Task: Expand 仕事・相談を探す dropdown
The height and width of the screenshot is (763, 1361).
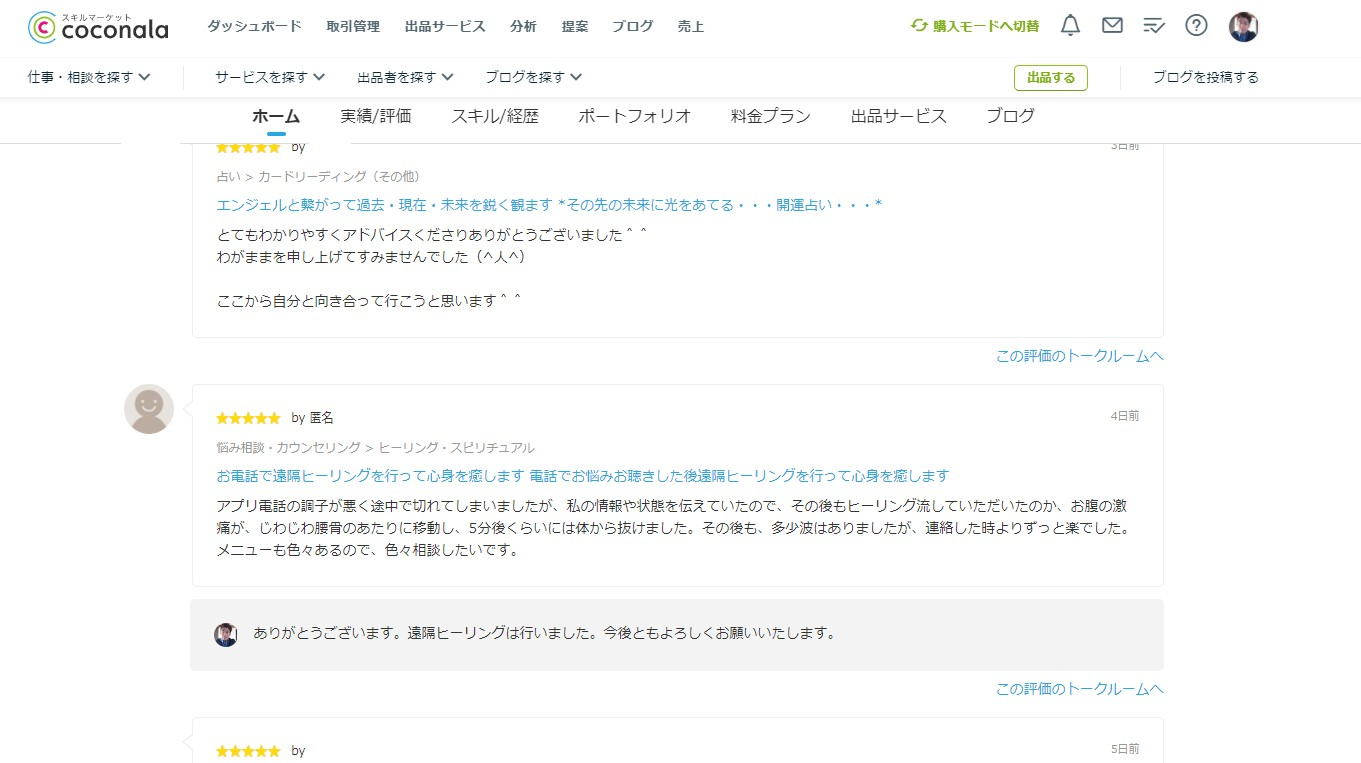Action: (89, 77)
